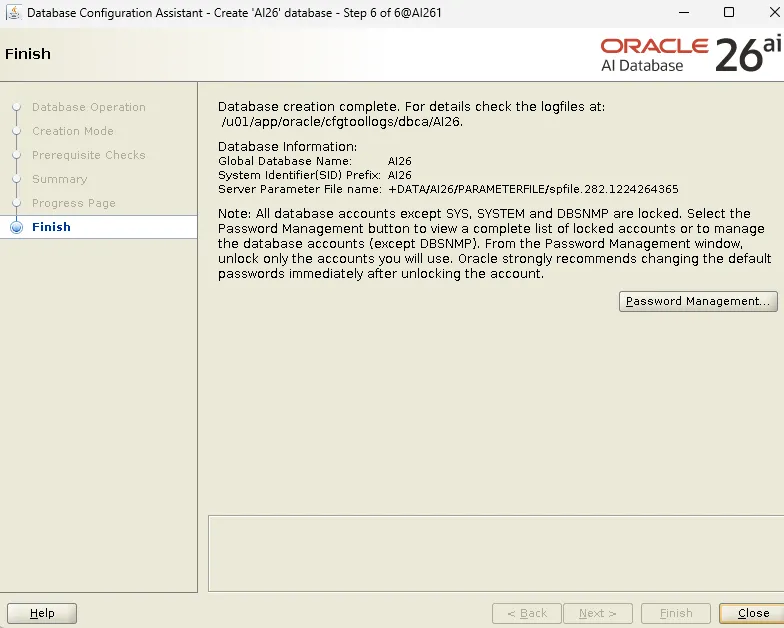This screenshot has height=628, width=784.
Task: Open Help for this wizard
Action: 42,613
